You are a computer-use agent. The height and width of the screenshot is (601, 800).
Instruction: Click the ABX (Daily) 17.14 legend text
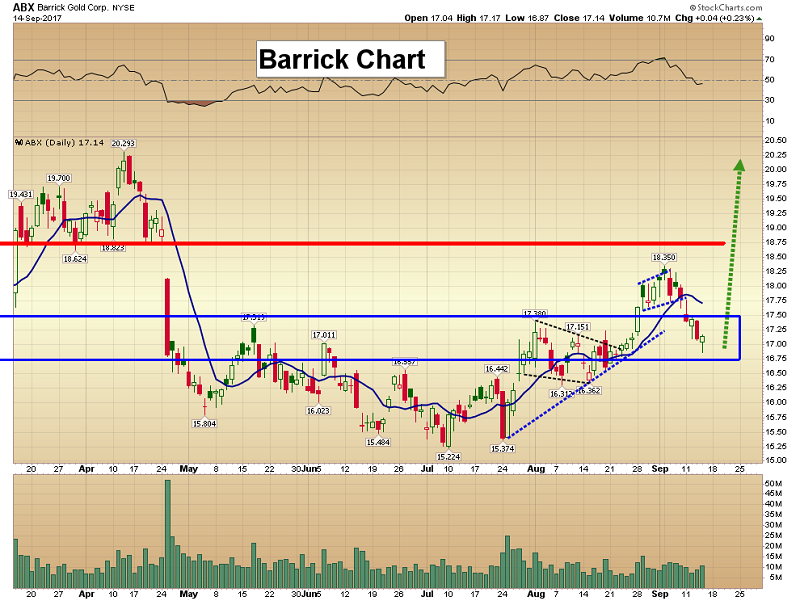click(65, 143)
